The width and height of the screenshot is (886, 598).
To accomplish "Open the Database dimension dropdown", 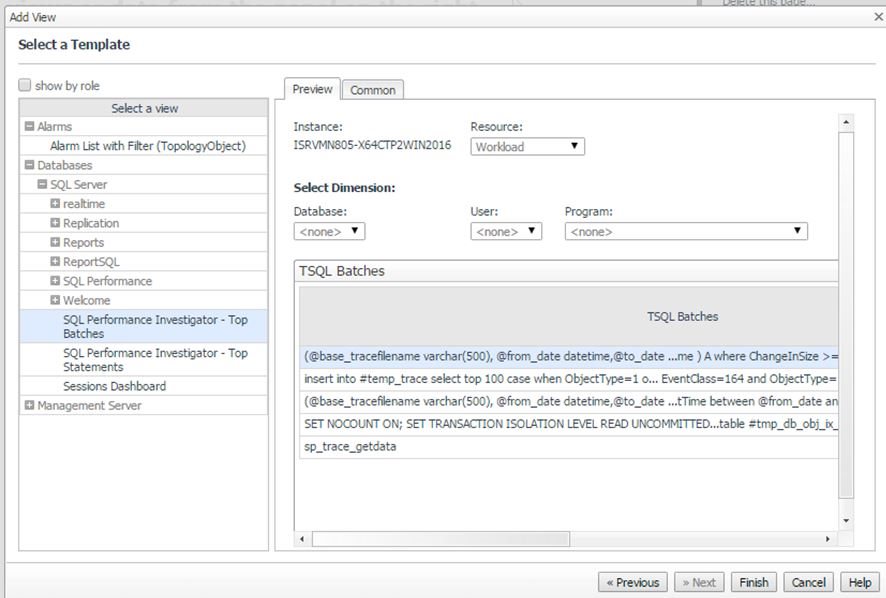I will coord(329,231).
